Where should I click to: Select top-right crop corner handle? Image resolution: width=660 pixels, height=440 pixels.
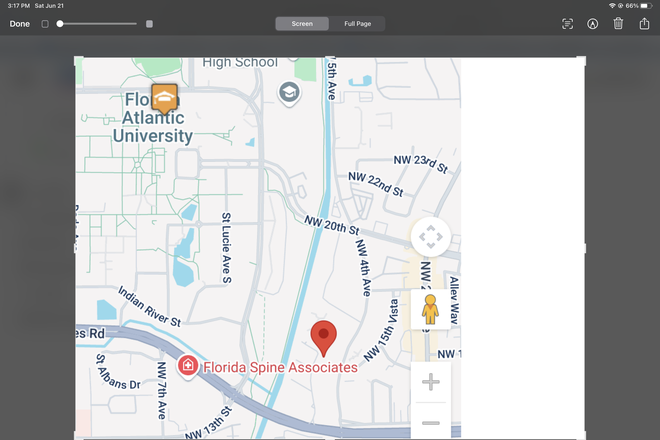point(581,61)
